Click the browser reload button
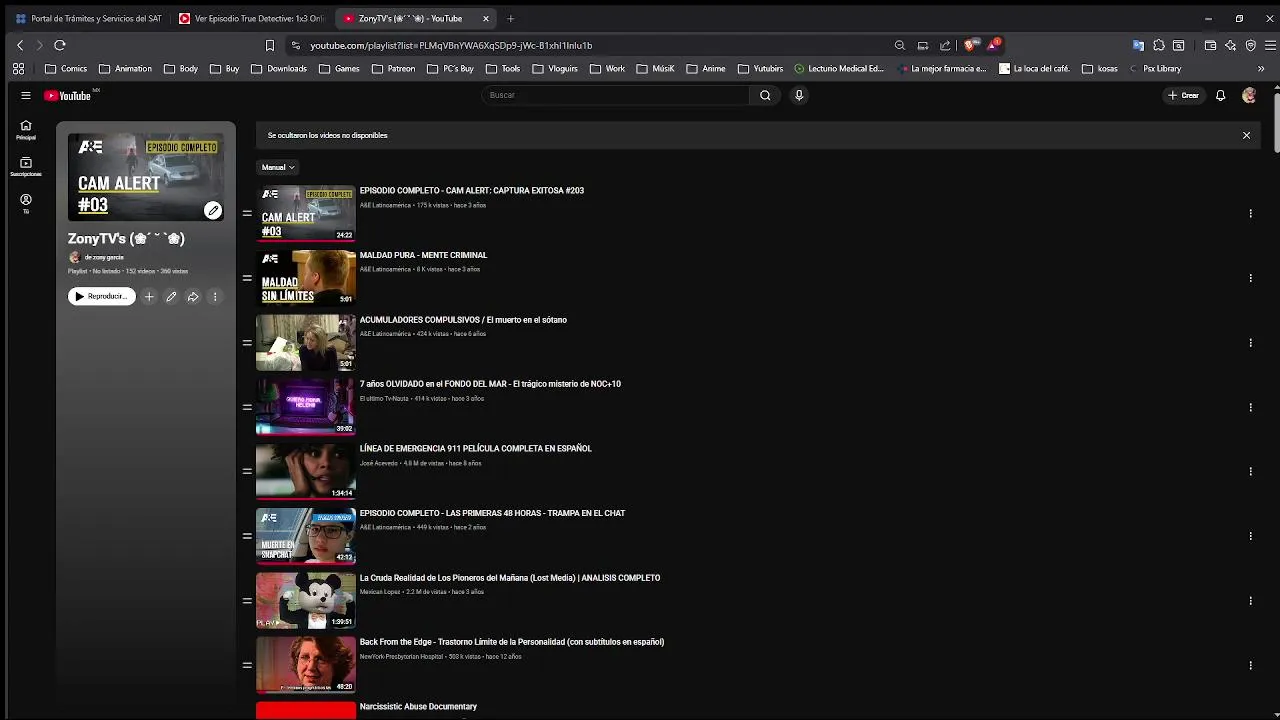This screenshot has height=720, width=1280. click(60, 45)
